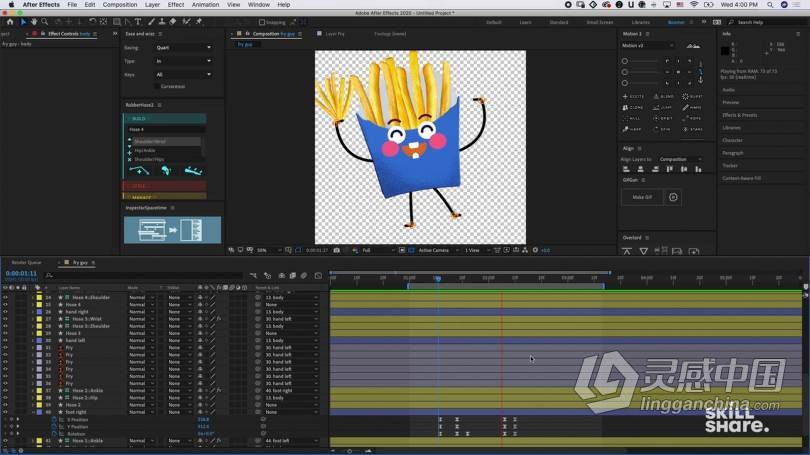Screen dimensions: 810x455
Task: Click RubberHose create new hose icon
Action: coord(139,170)
